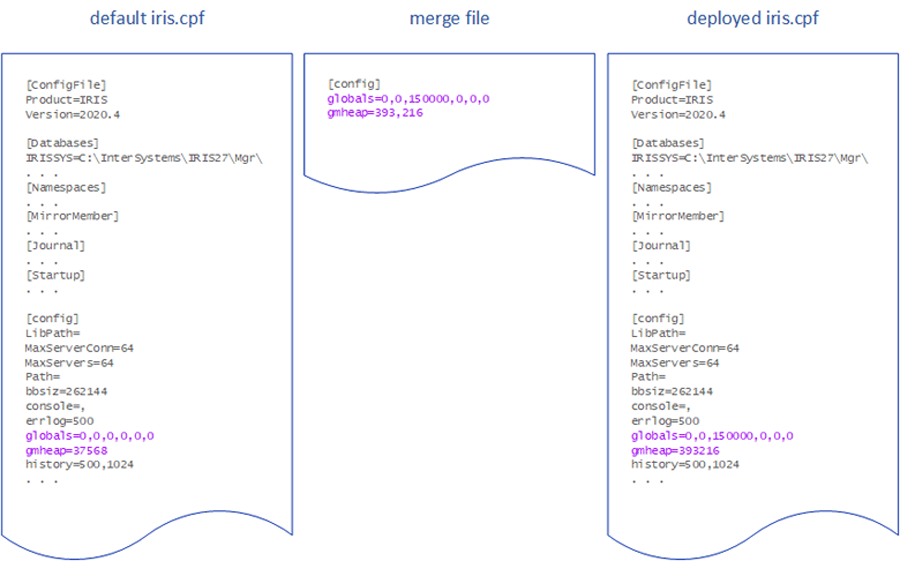The width and height of the screenshot is (900, 561).
Task: Click gmheap=393216 in deployed iris.cpf
Action: point(676,451)
